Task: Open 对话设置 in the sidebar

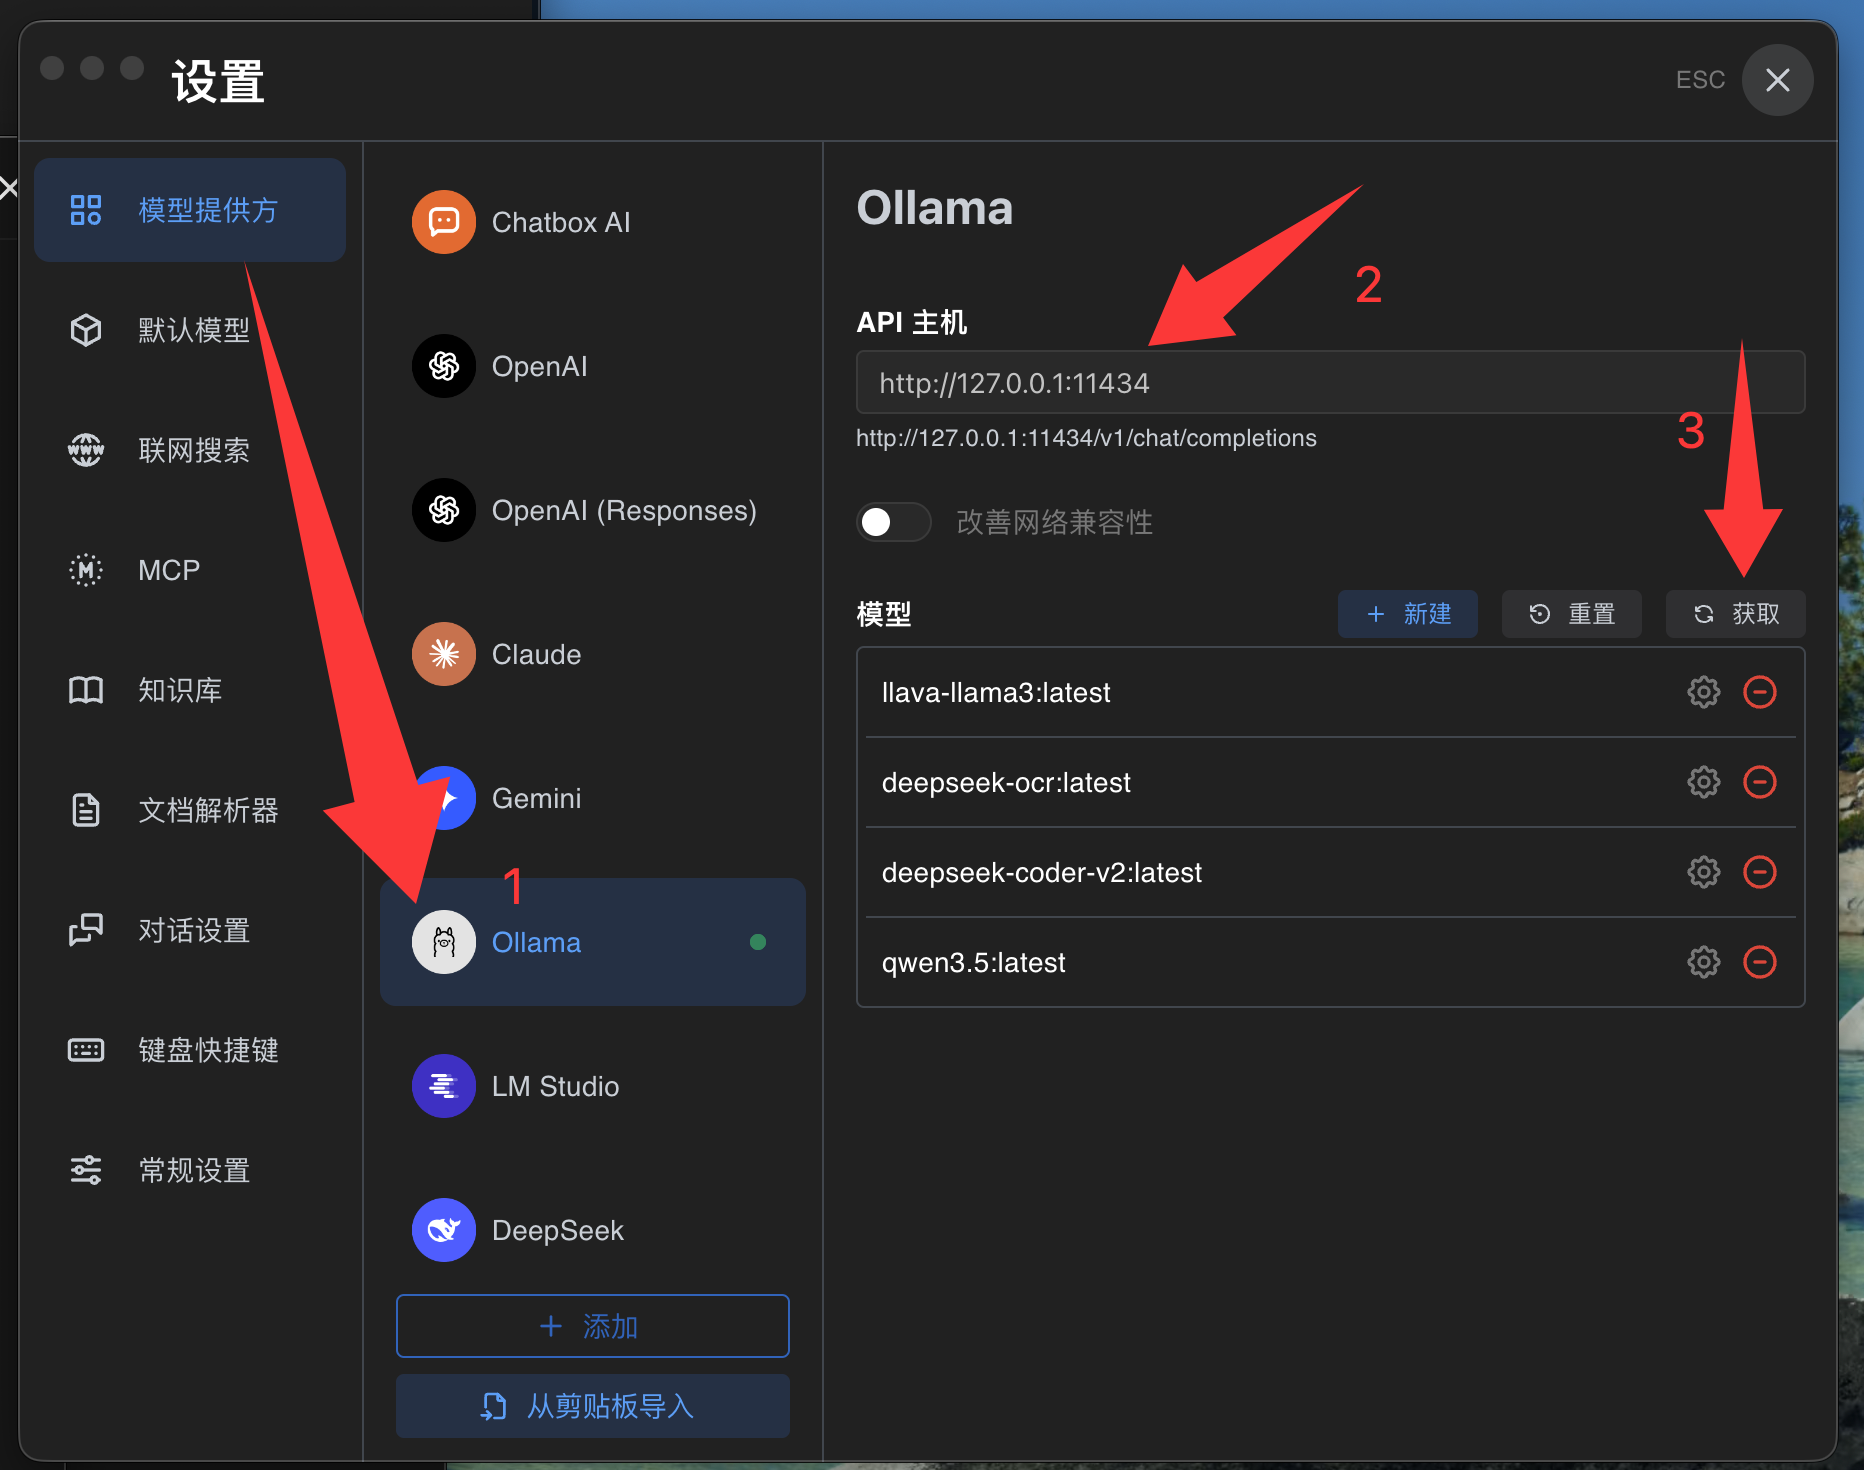Action: point(190,930)
